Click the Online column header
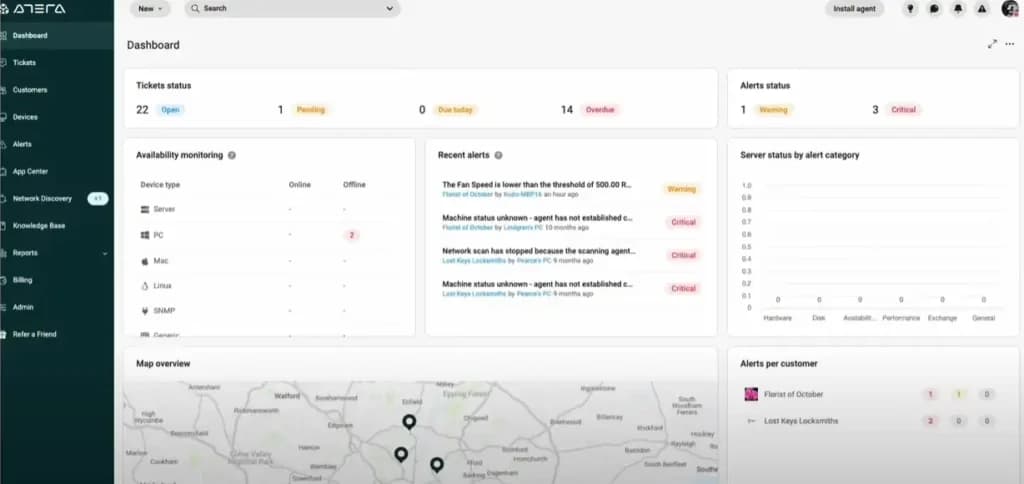 tap(300, 185)
